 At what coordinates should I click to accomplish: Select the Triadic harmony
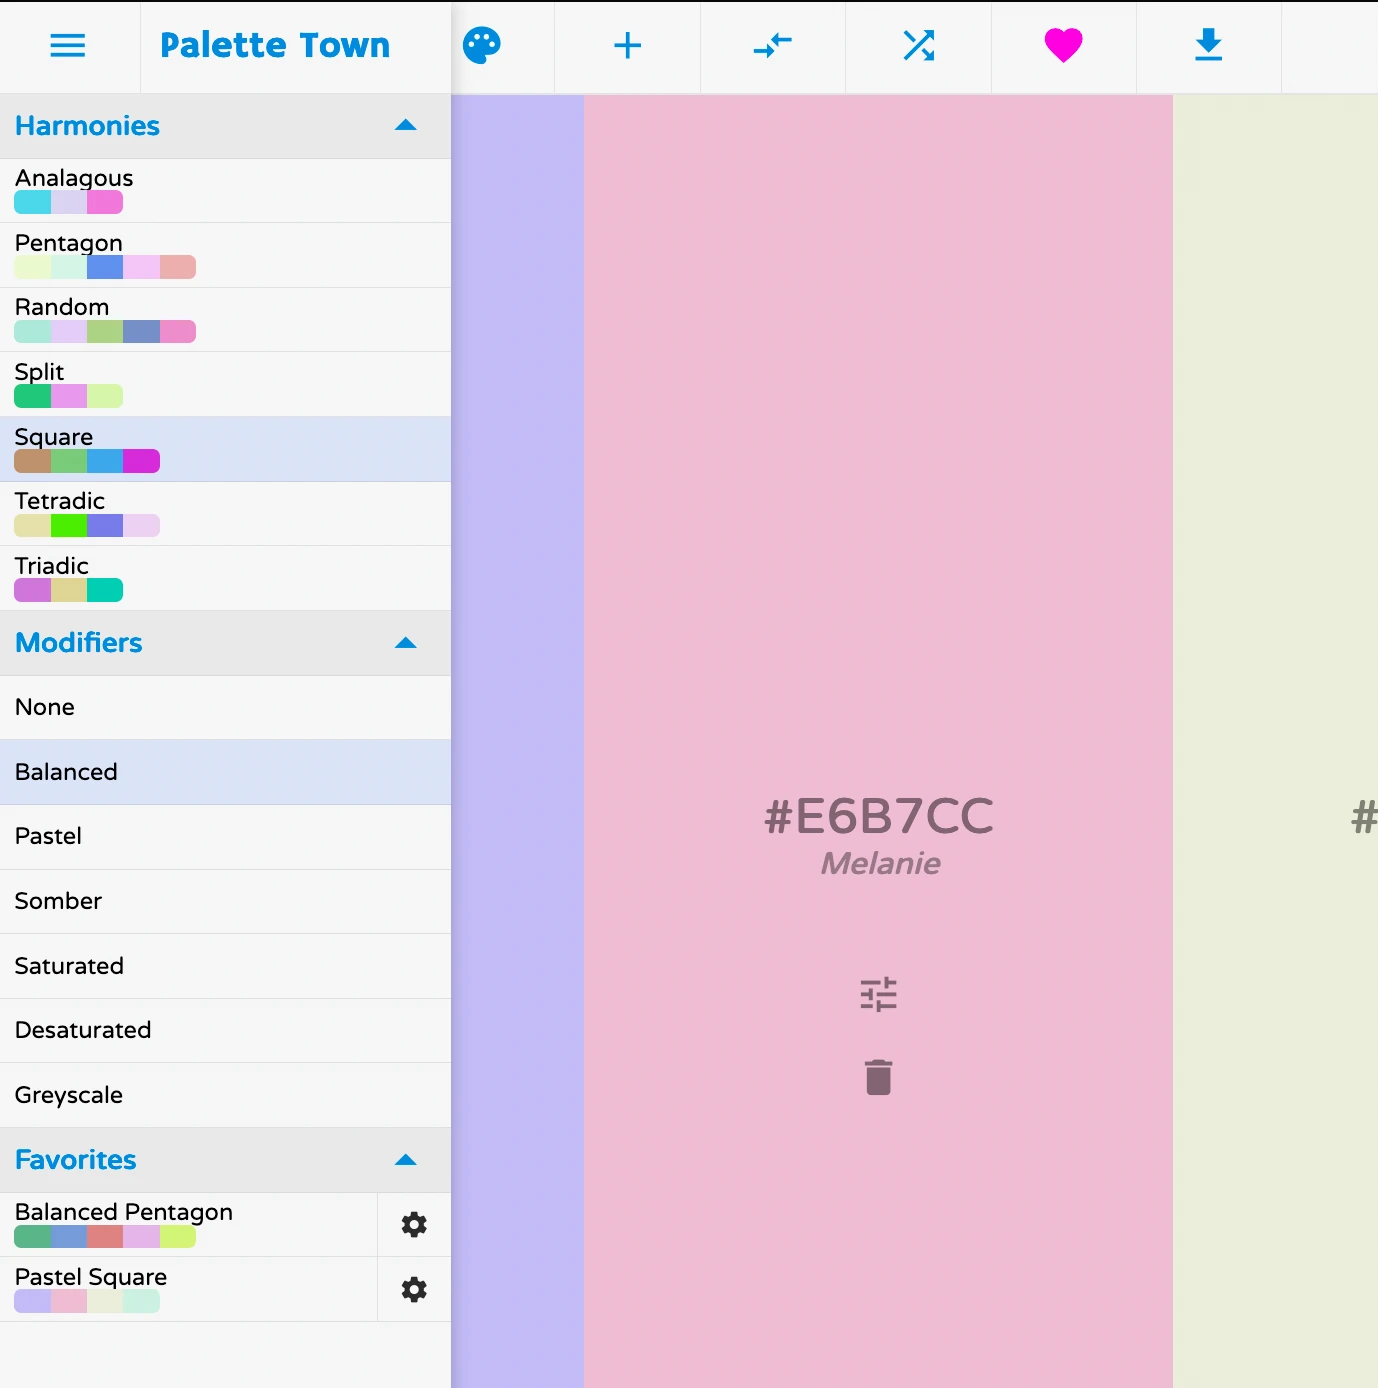click(x=225, y=578)
